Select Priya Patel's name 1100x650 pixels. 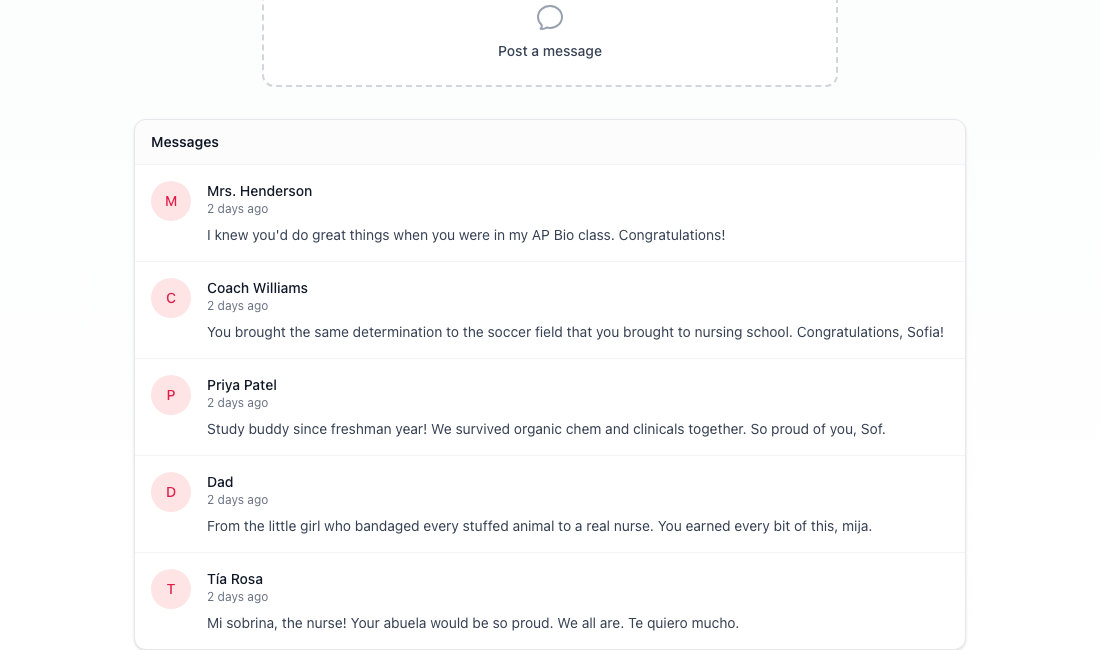(242, 385)
